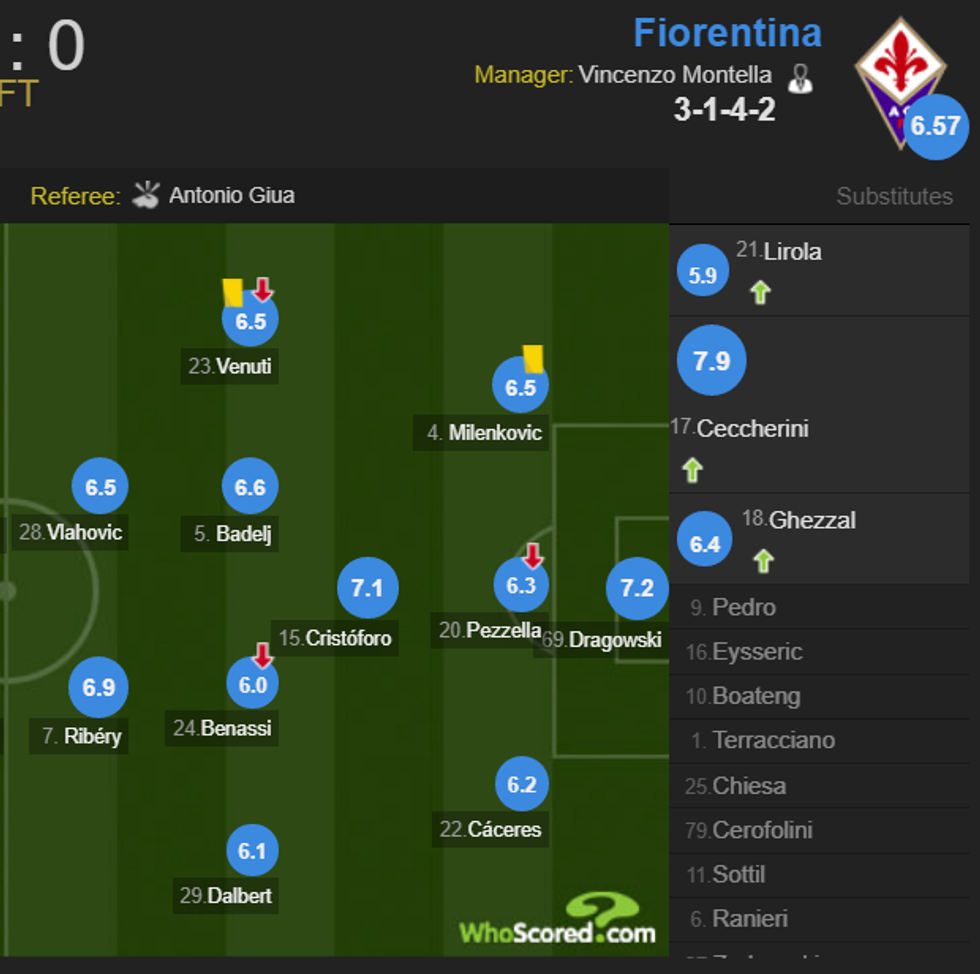Click Pezzella's red substitution arrow

pos(533,556)
